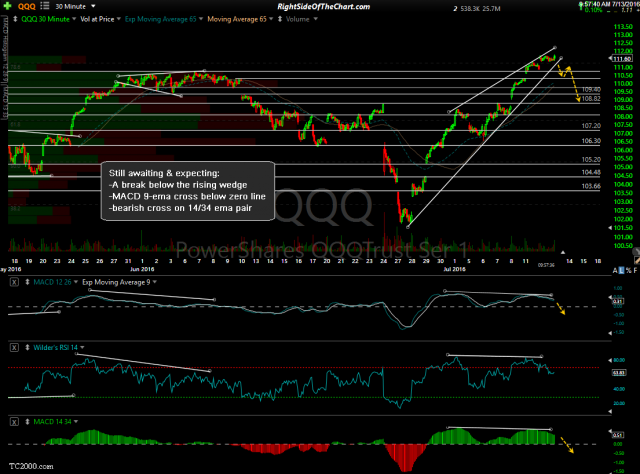
Task: Click the 104.48 support level label
Action: coord(591,172)
